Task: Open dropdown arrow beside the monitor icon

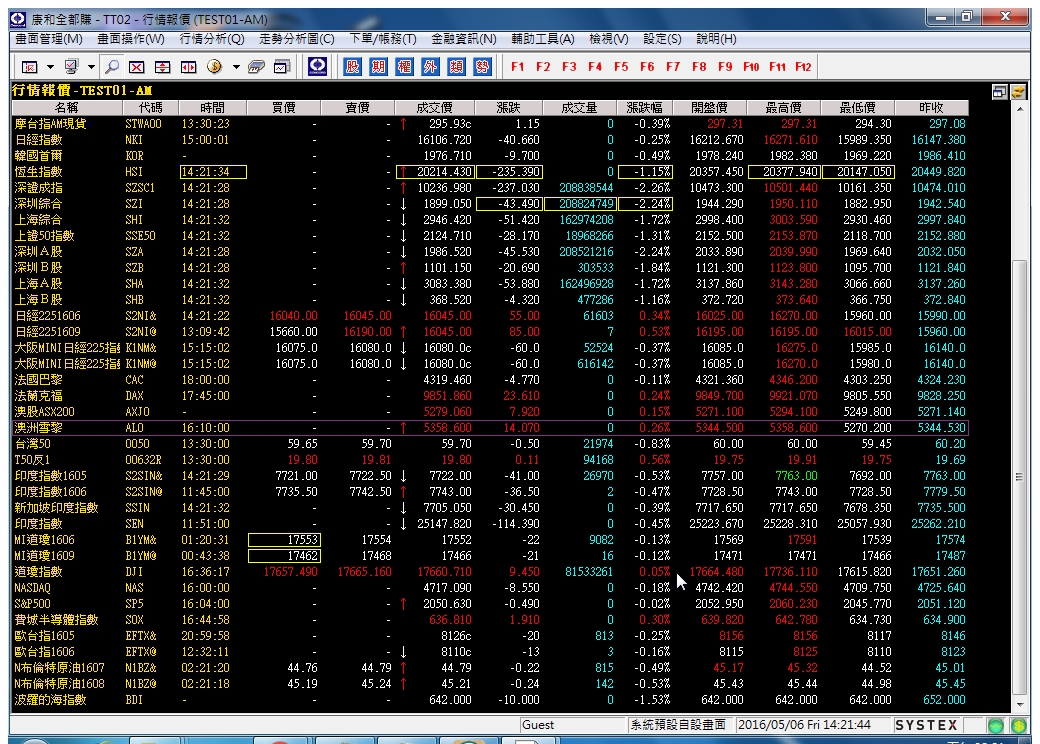Action: (91, 67)
